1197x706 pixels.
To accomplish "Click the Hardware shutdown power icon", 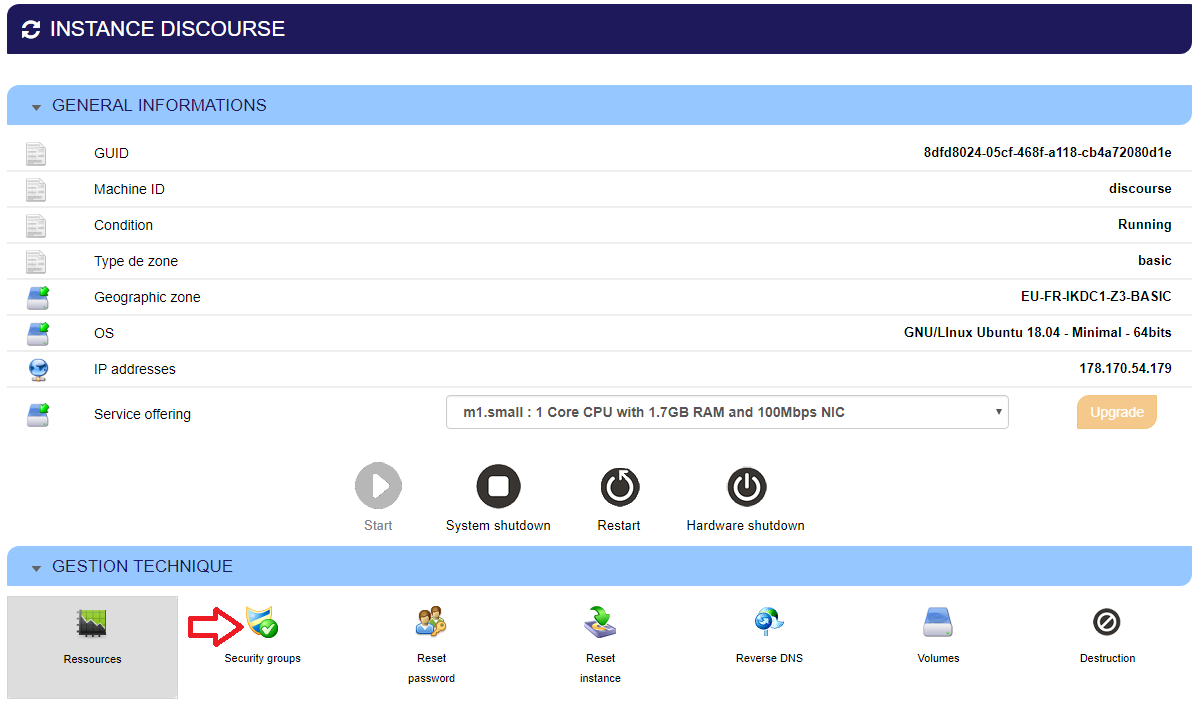I will coord(747,487).
